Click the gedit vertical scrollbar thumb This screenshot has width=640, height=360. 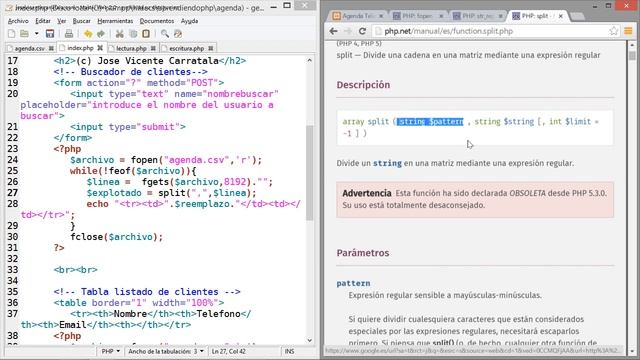click(310, 173)
